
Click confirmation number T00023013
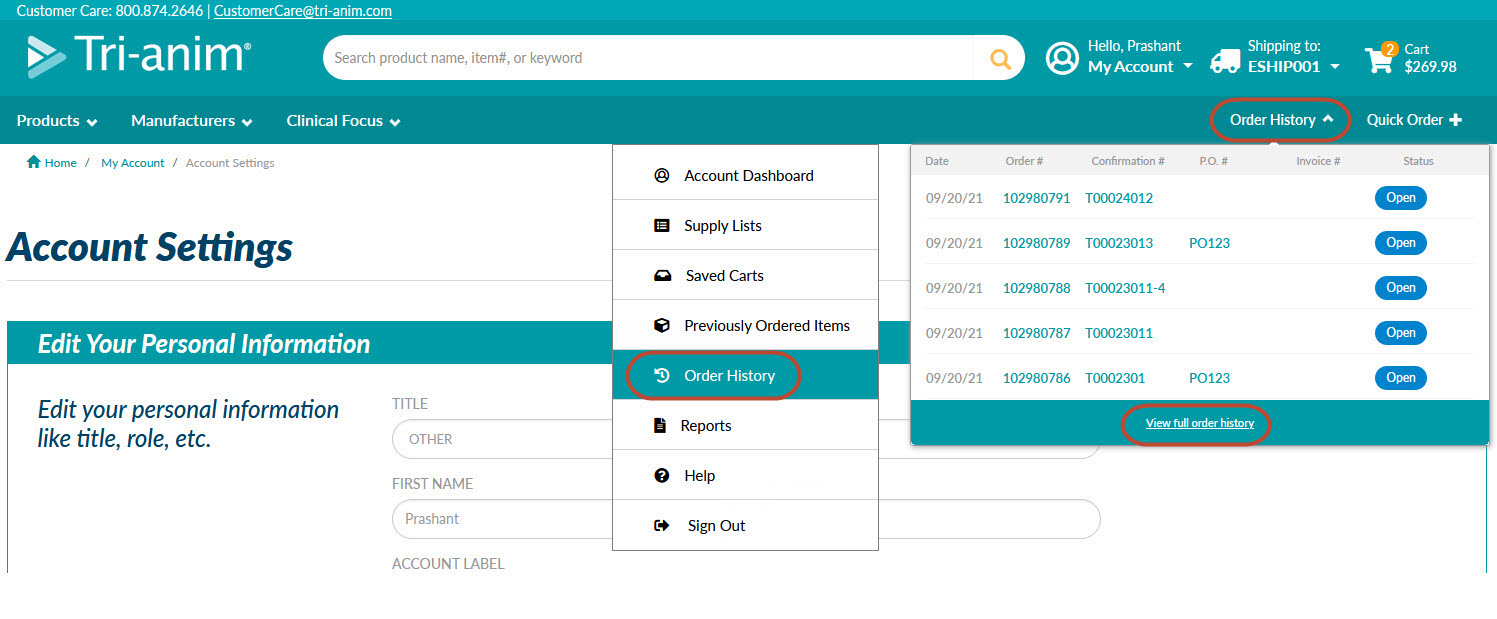coord(1119,243)
